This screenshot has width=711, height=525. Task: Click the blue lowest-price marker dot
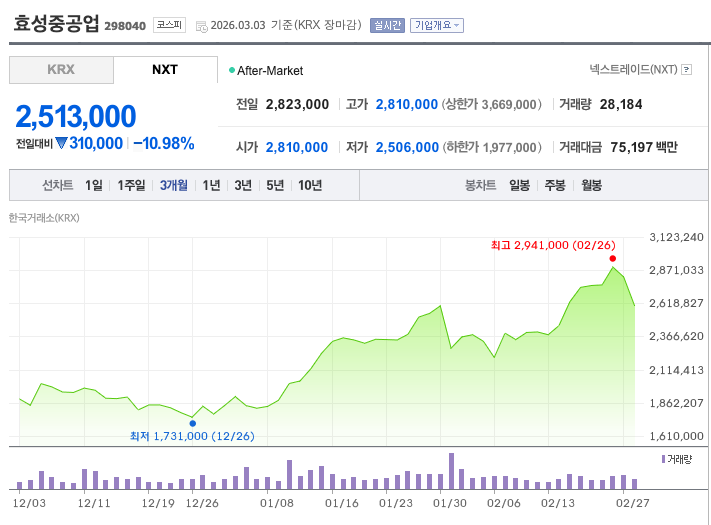pos(193,423)
